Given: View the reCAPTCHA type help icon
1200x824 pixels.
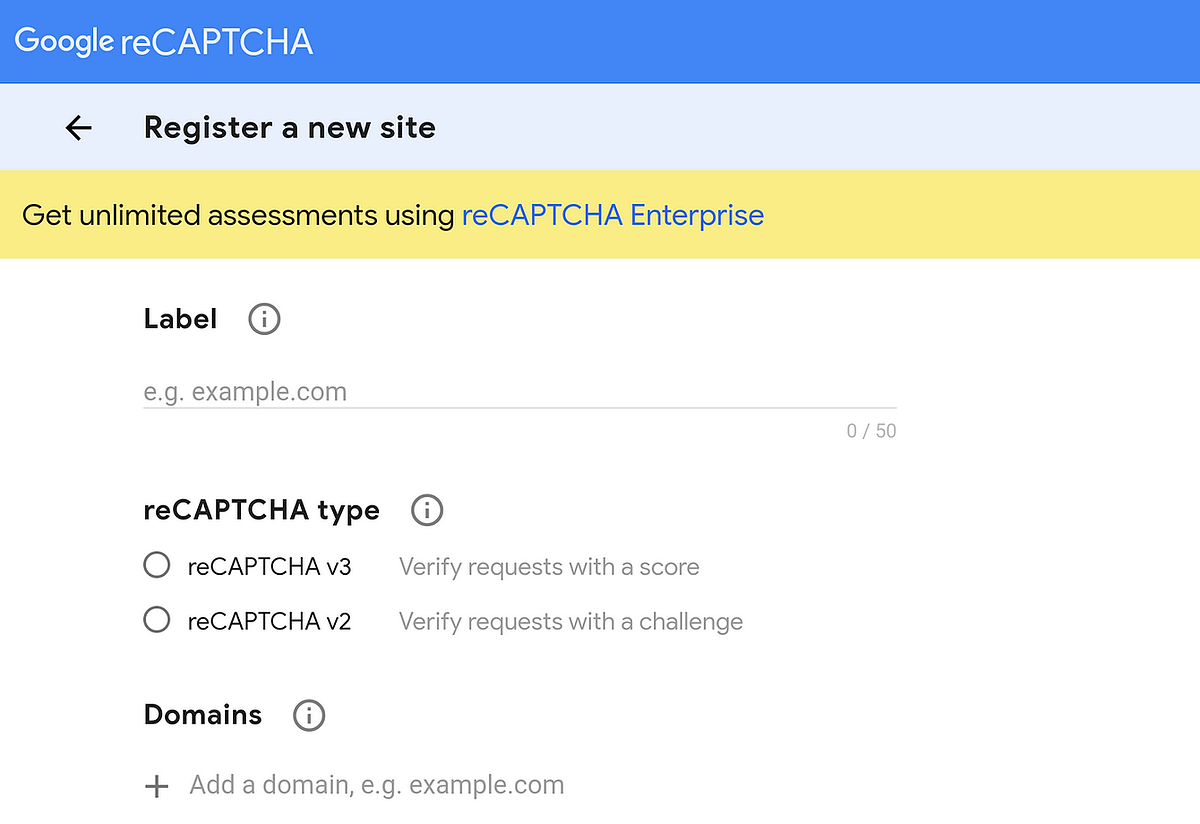Looking at the screenshot, I should pos(426,510).
